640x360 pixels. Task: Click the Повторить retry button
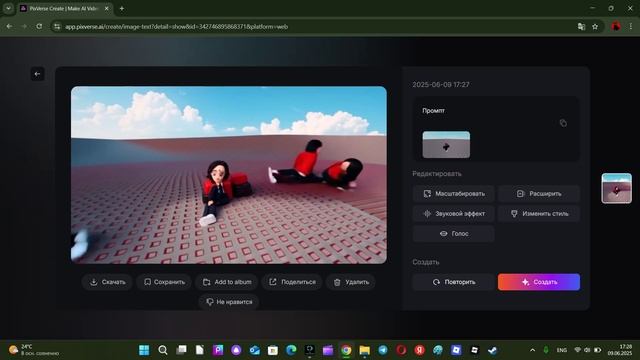pyautogui.click(x=453, y=282)
